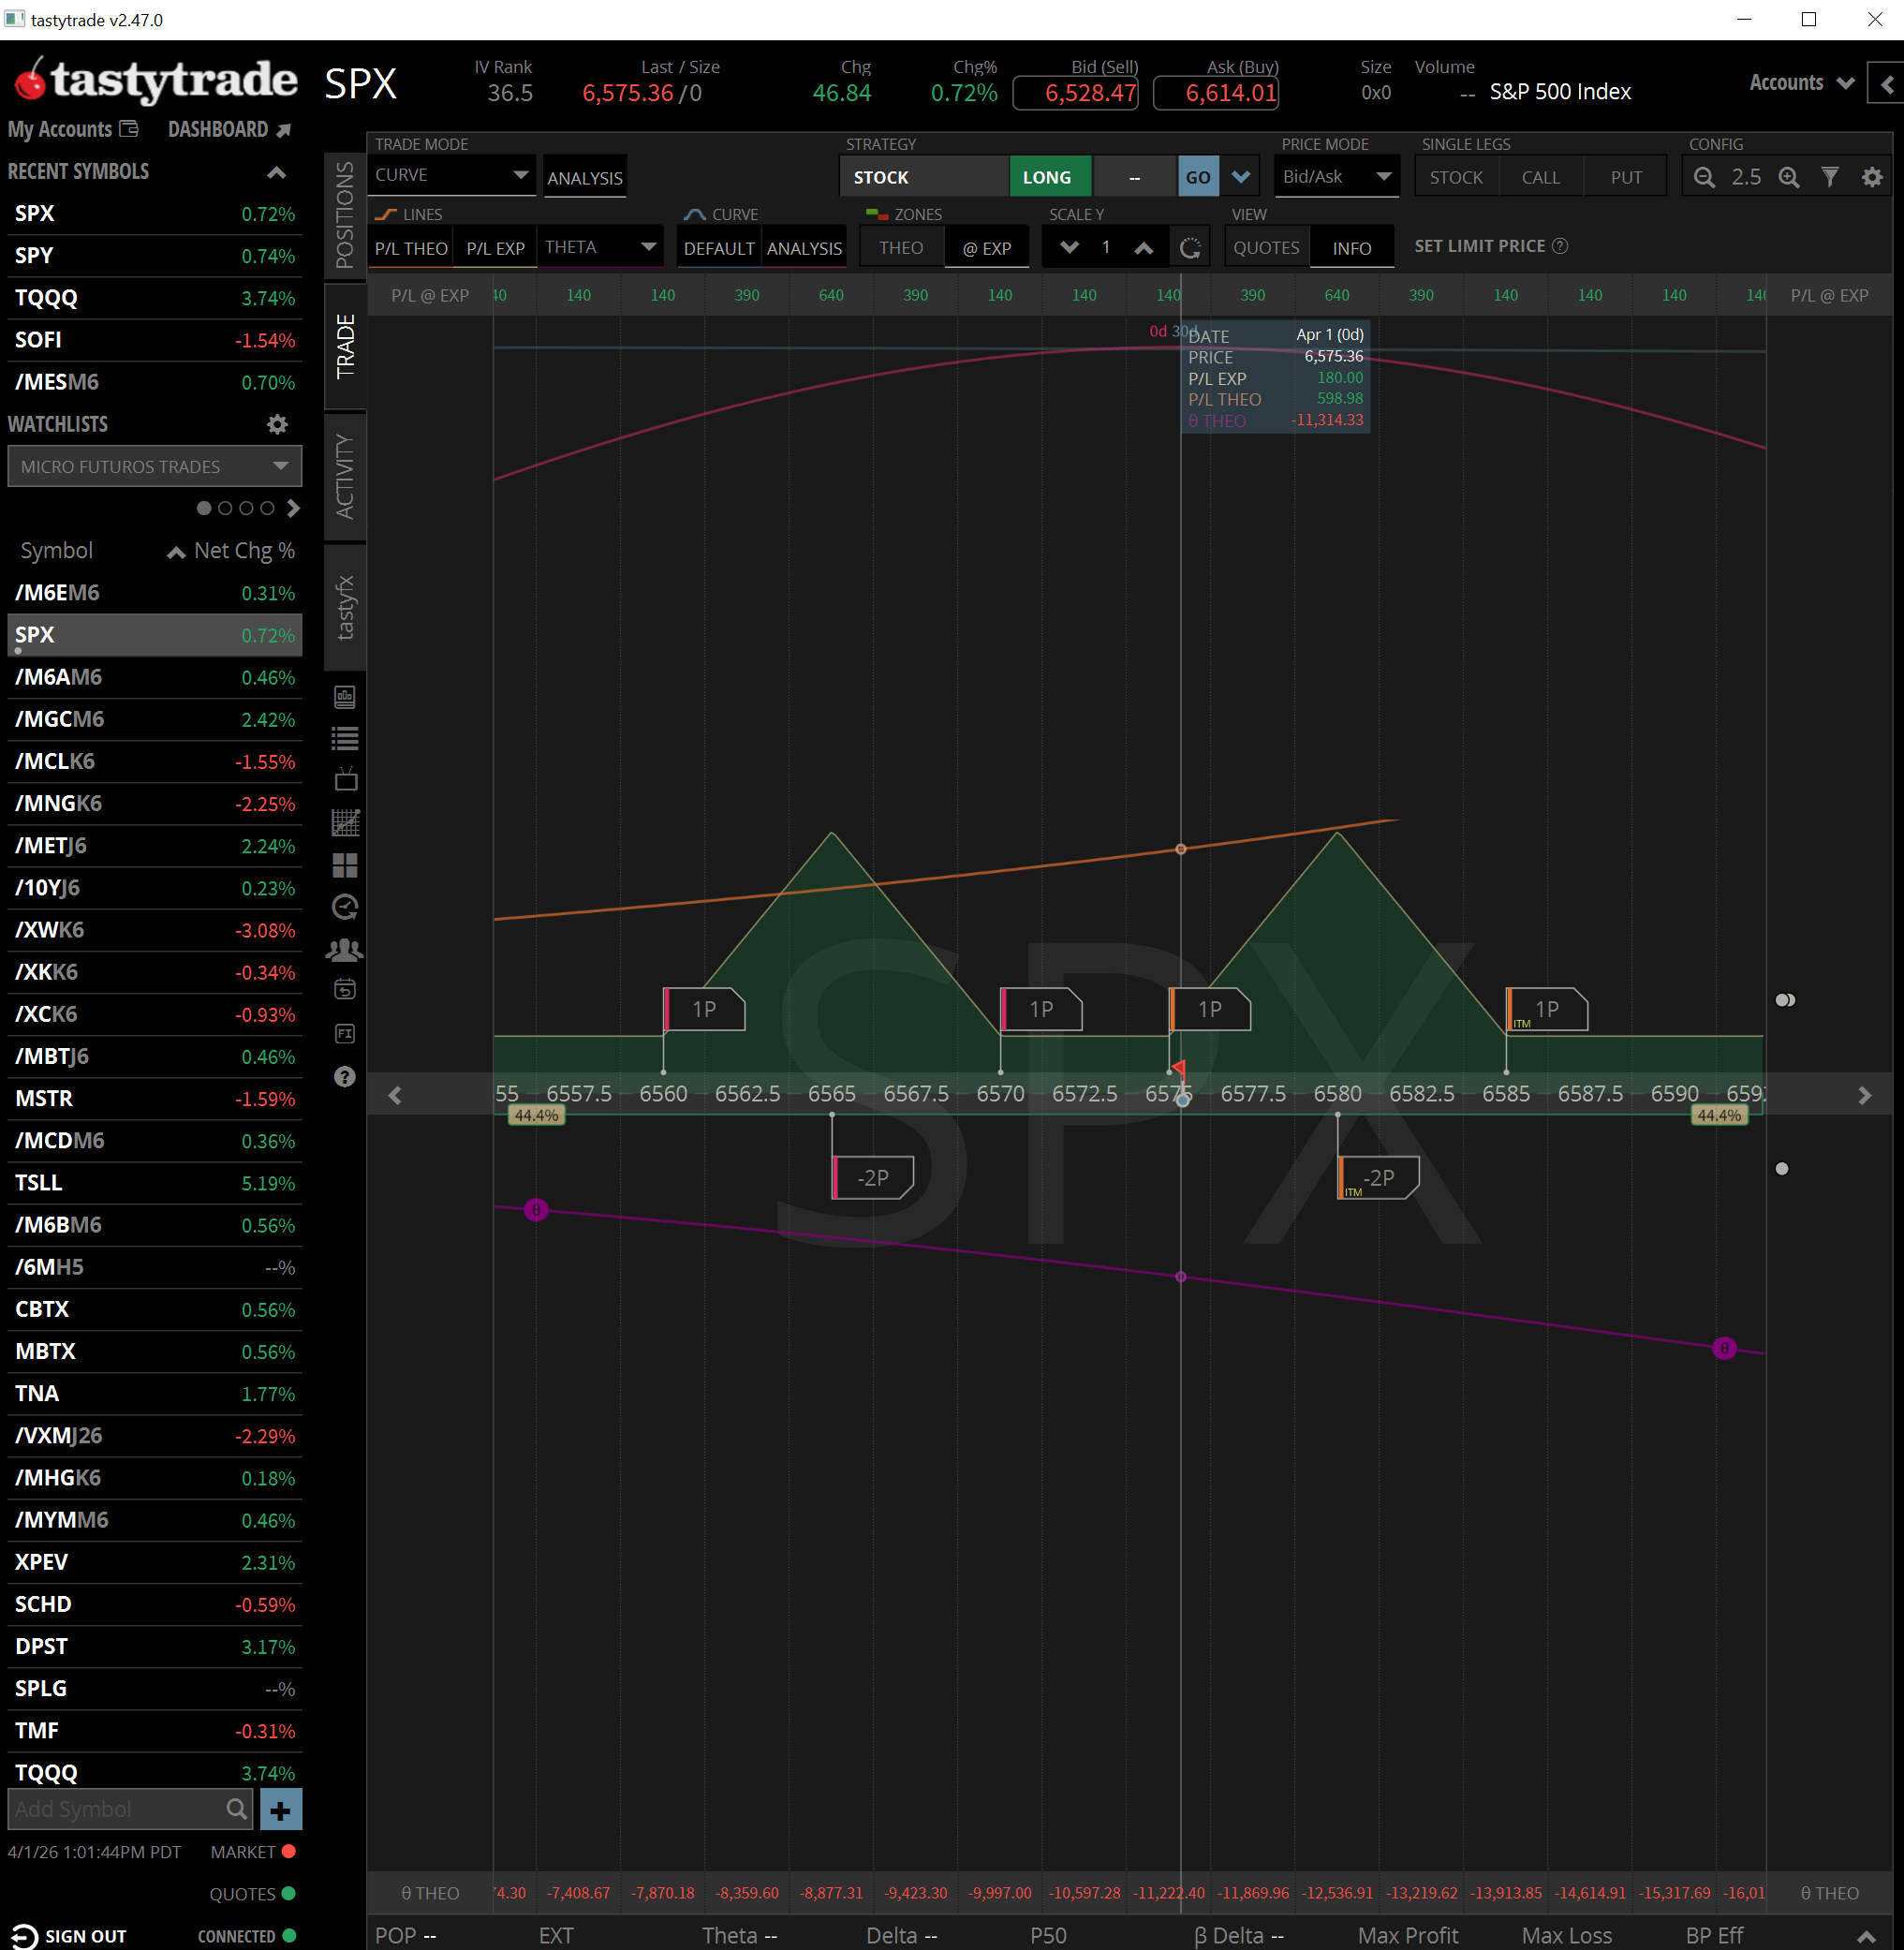1904x1950 pixels.
Task: Open the follow traders people icon
Action: point(345,949)
